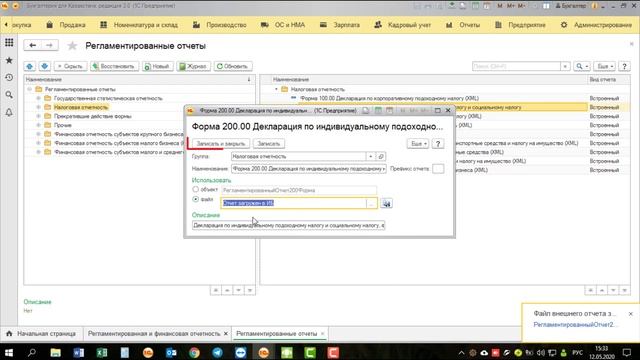Move item up with blue arrow
The image size is (640, 360).
30,66
